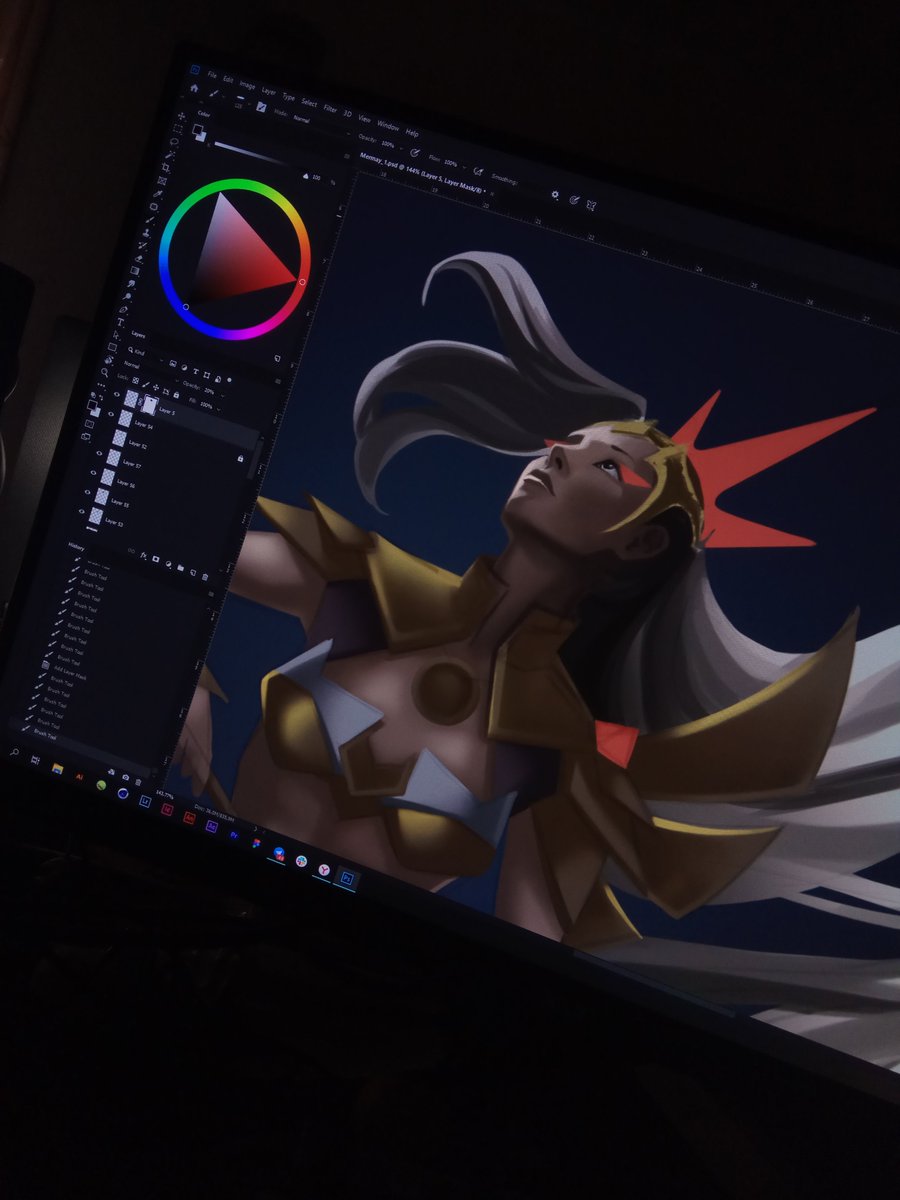This screenshot has height=1200, width=900.
Task: Toggle the layer filtering on/off dot
Action: 229,379
